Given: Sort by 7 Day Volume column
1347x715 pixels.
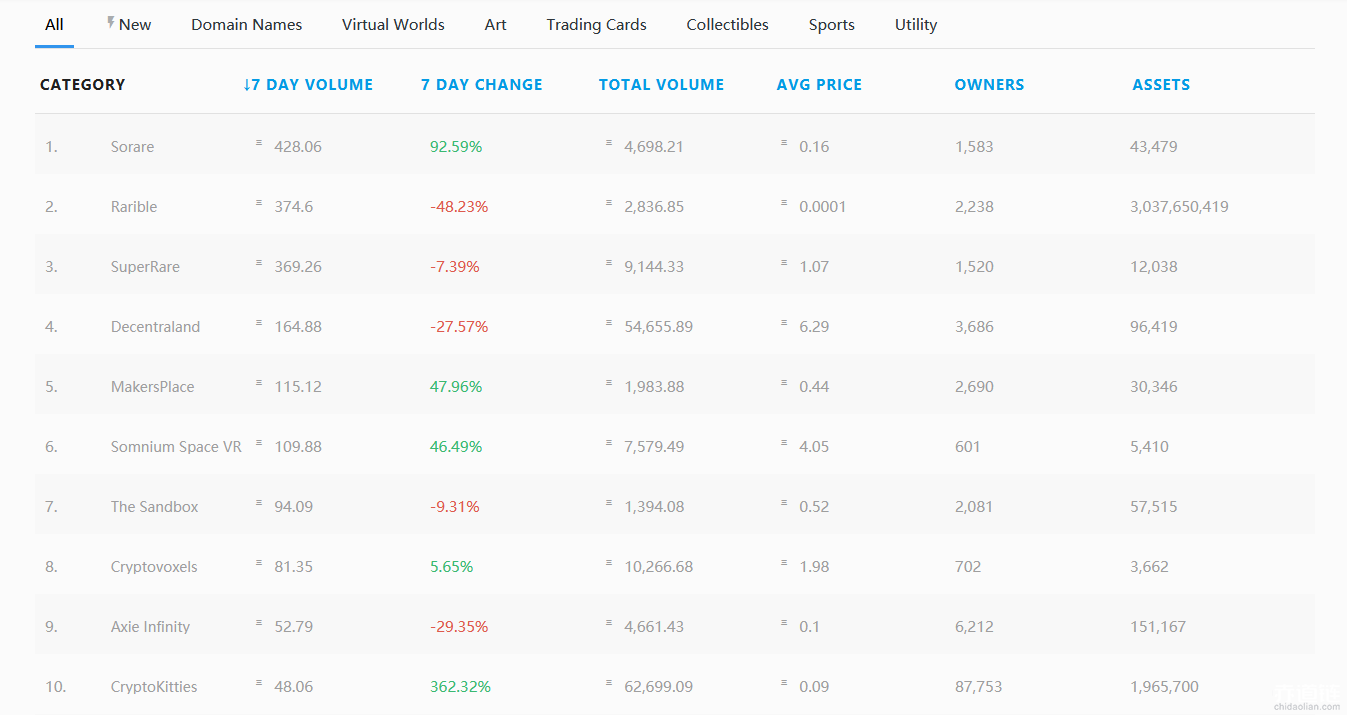Looking at the screenshot, I should 308,85.
